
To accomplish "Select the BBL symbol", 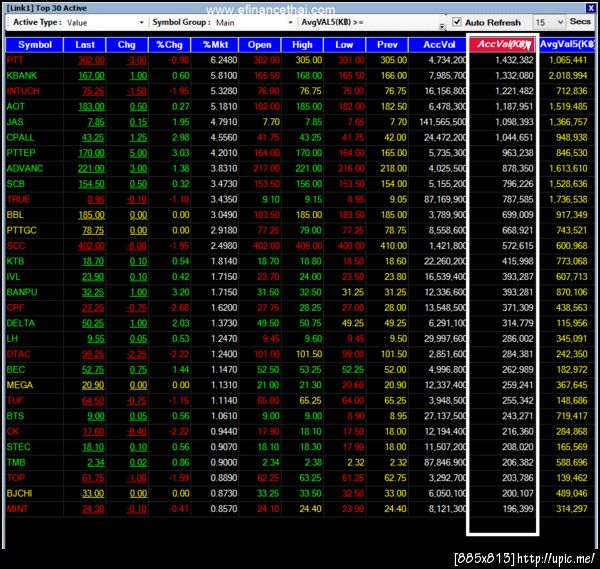I will pyautogui.click(x=15, y=215).
